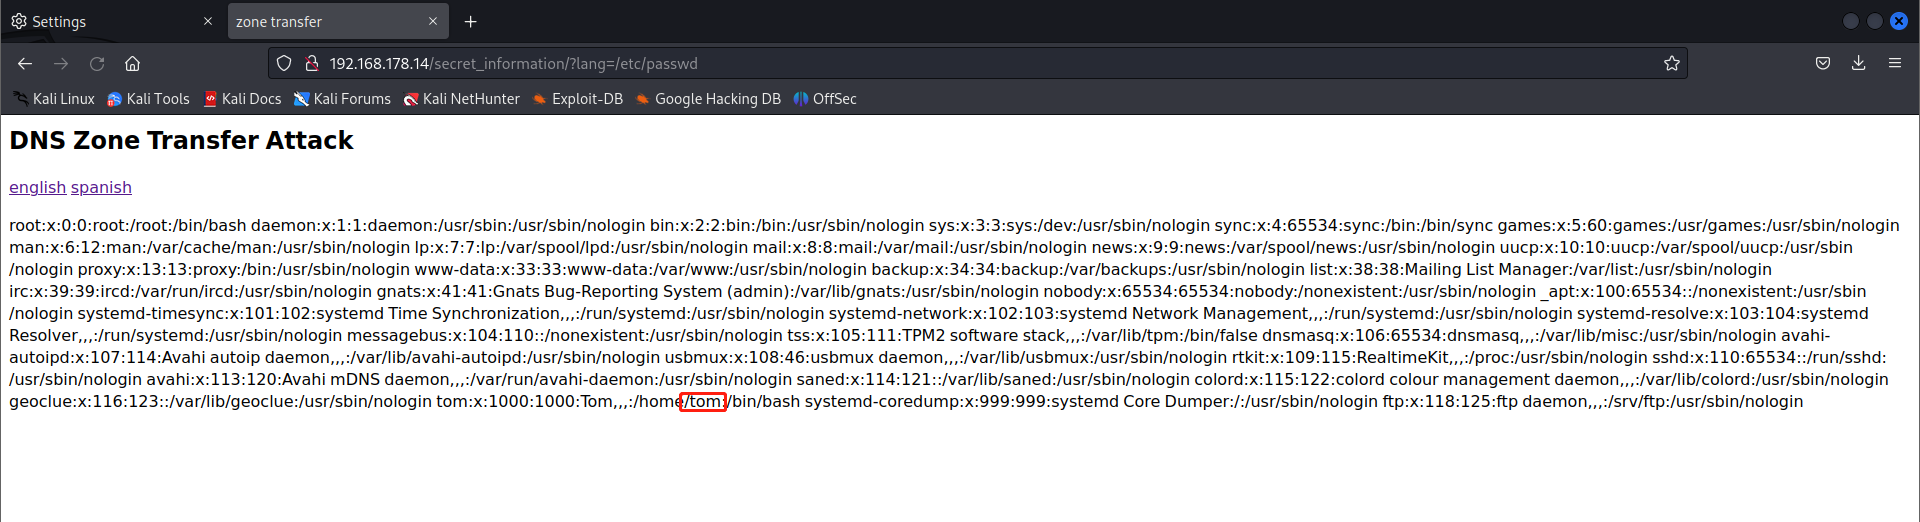
Task: Click the URL address bar
Action: [x=977, y=63]
